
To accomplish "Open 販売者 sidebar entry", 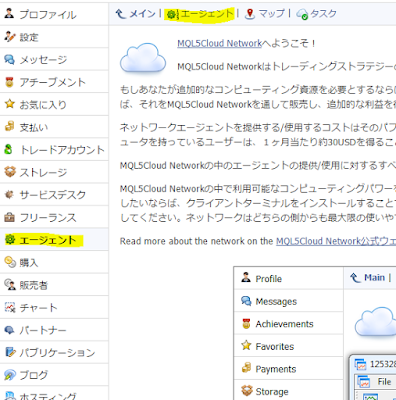I will 54,285.
